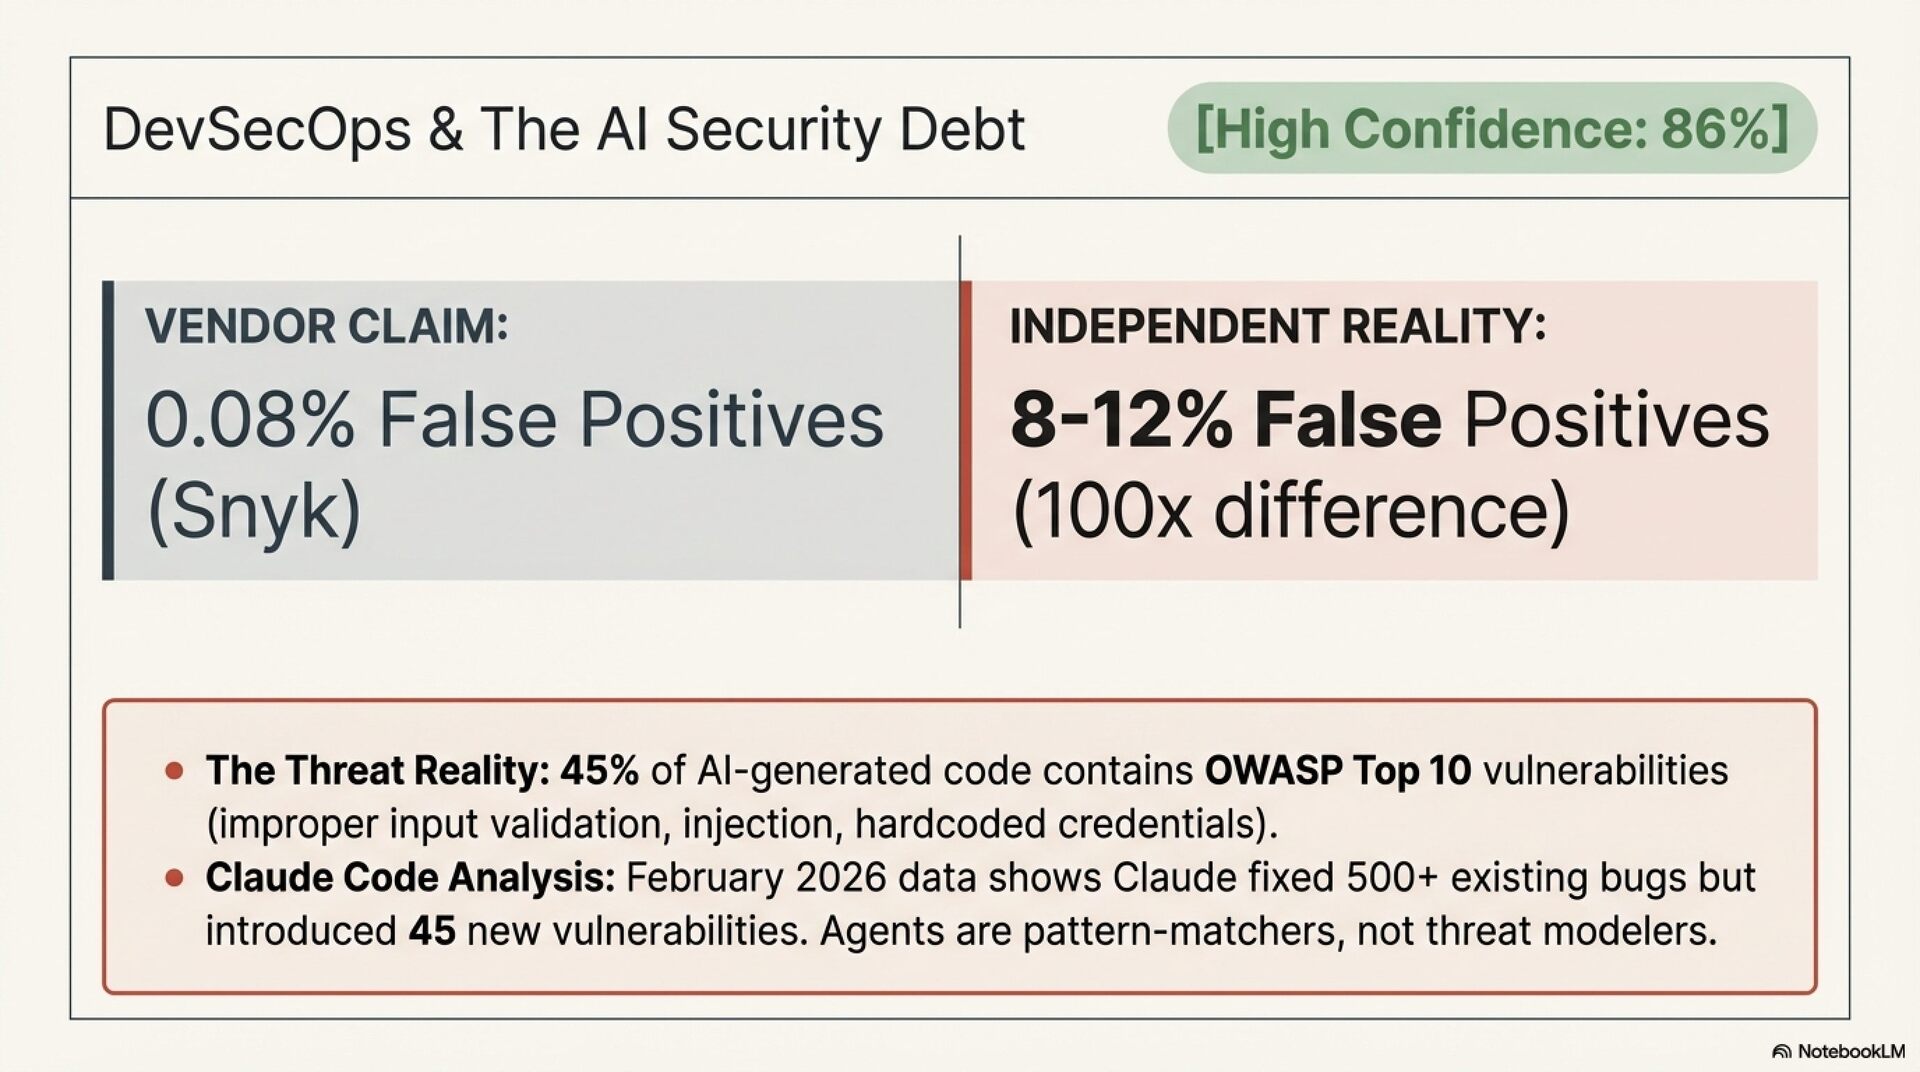Click the red bar left of reality panel
The image size is (1920, 1072).
[x=966, y=430]
